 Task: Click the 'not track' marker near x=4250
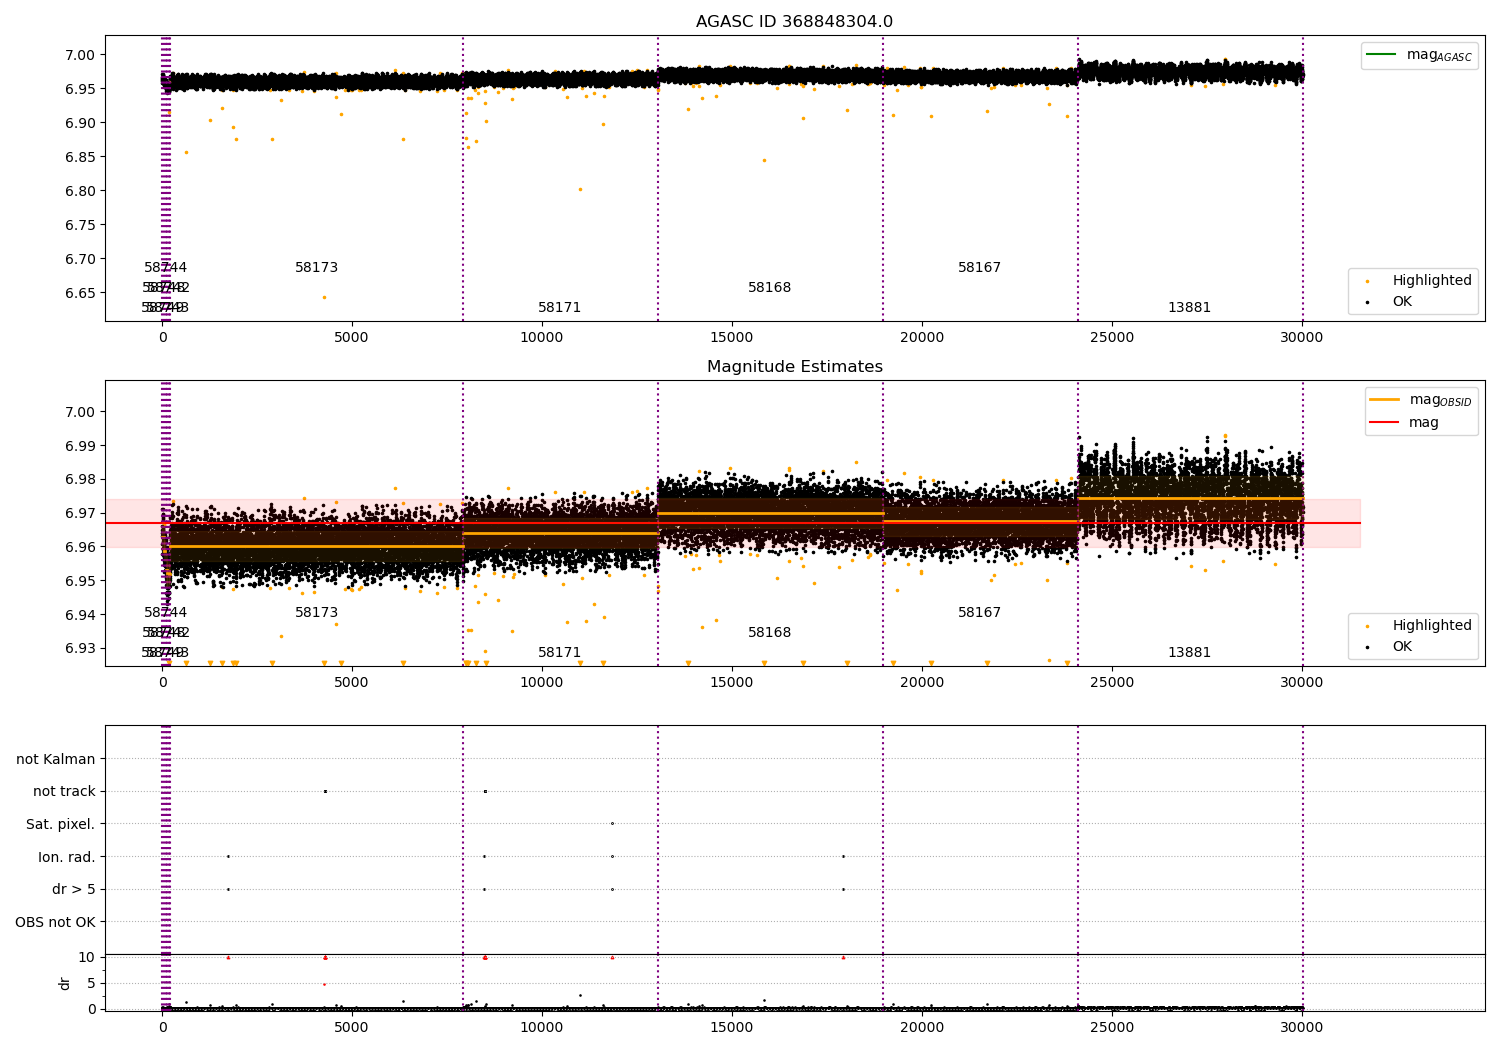(x=325, y=791)
